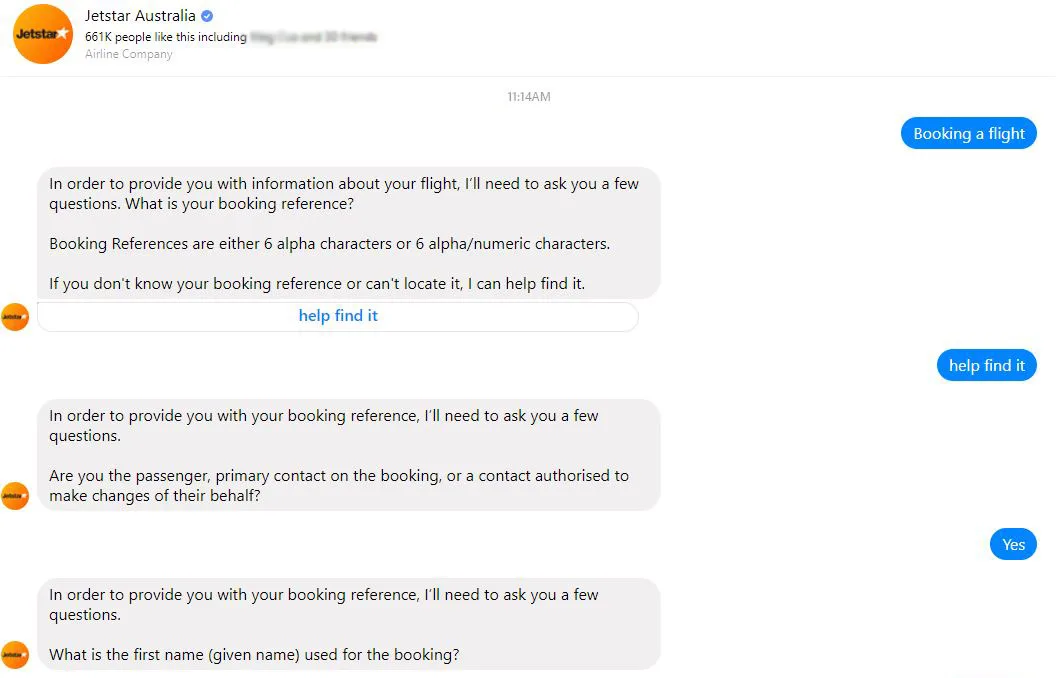Image resolution: width=1064 pixels, height=678 pixels.
Task: Click the make changes of their behalf line
Action: coord(154,495)
